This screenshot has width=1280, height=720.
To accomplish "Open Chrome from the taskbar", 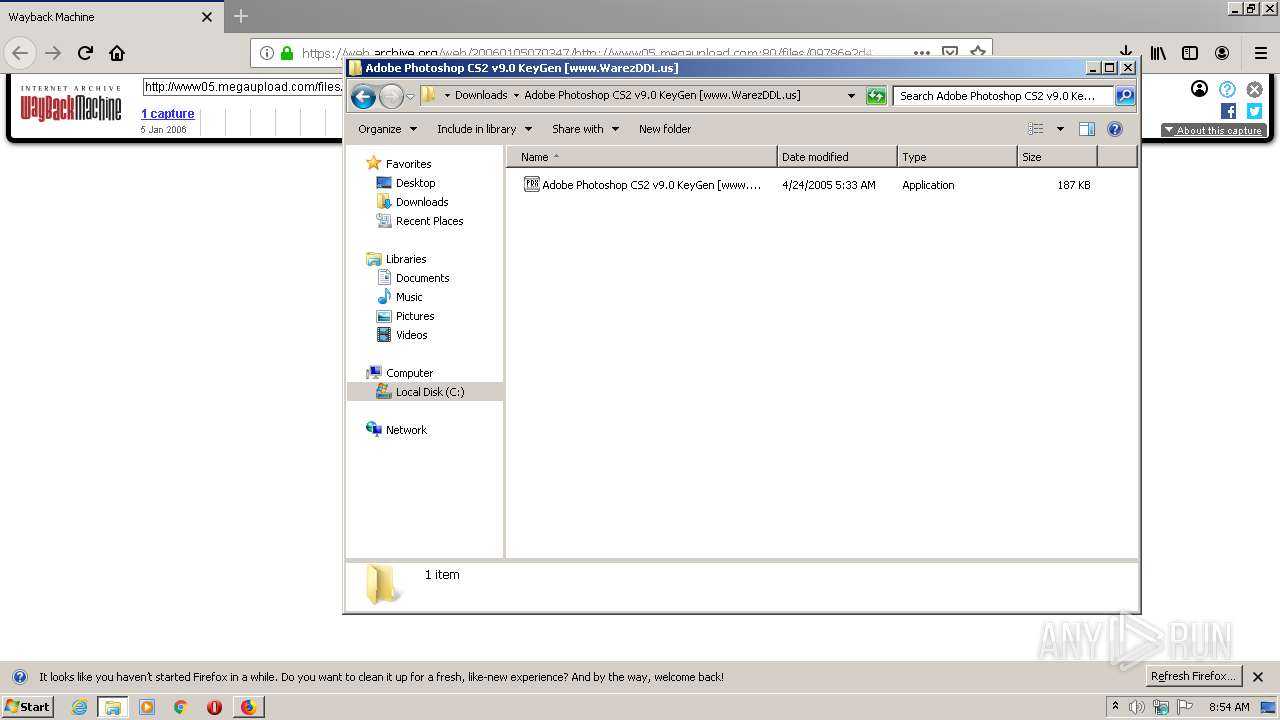I will (180, 707).
